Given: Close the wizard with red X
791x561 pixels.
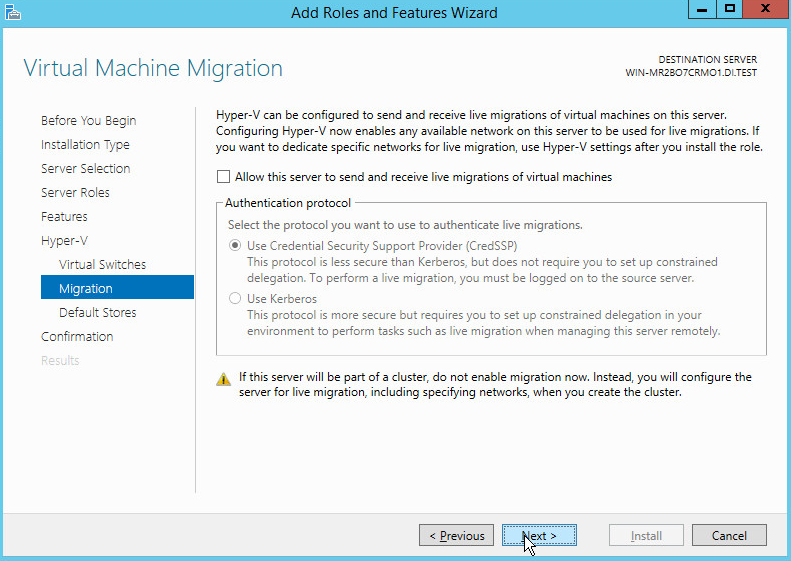Looking at the screenshot, I should pos(765,9).
